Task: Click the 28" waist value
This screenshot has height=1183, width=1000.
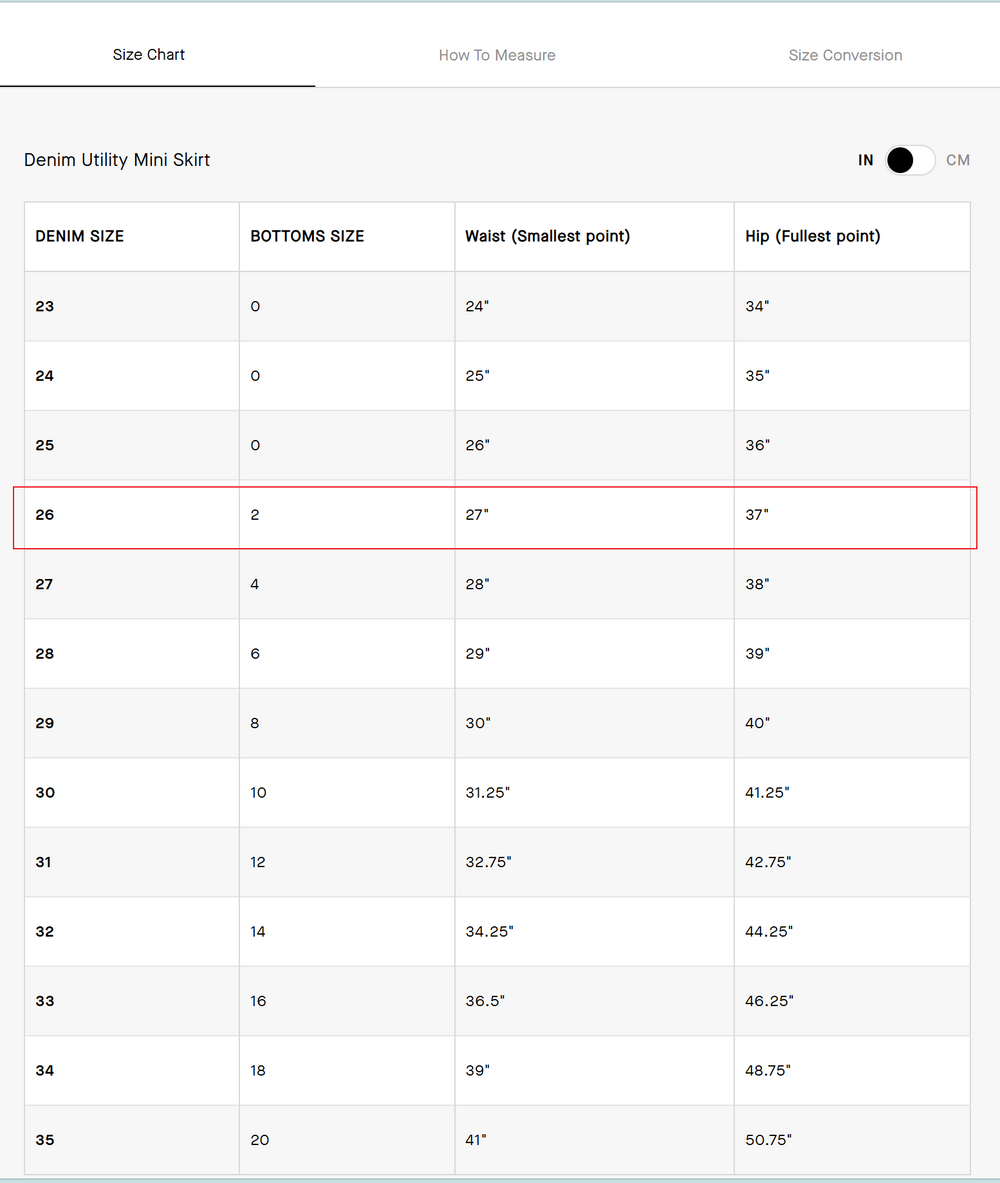Action: 477,584
